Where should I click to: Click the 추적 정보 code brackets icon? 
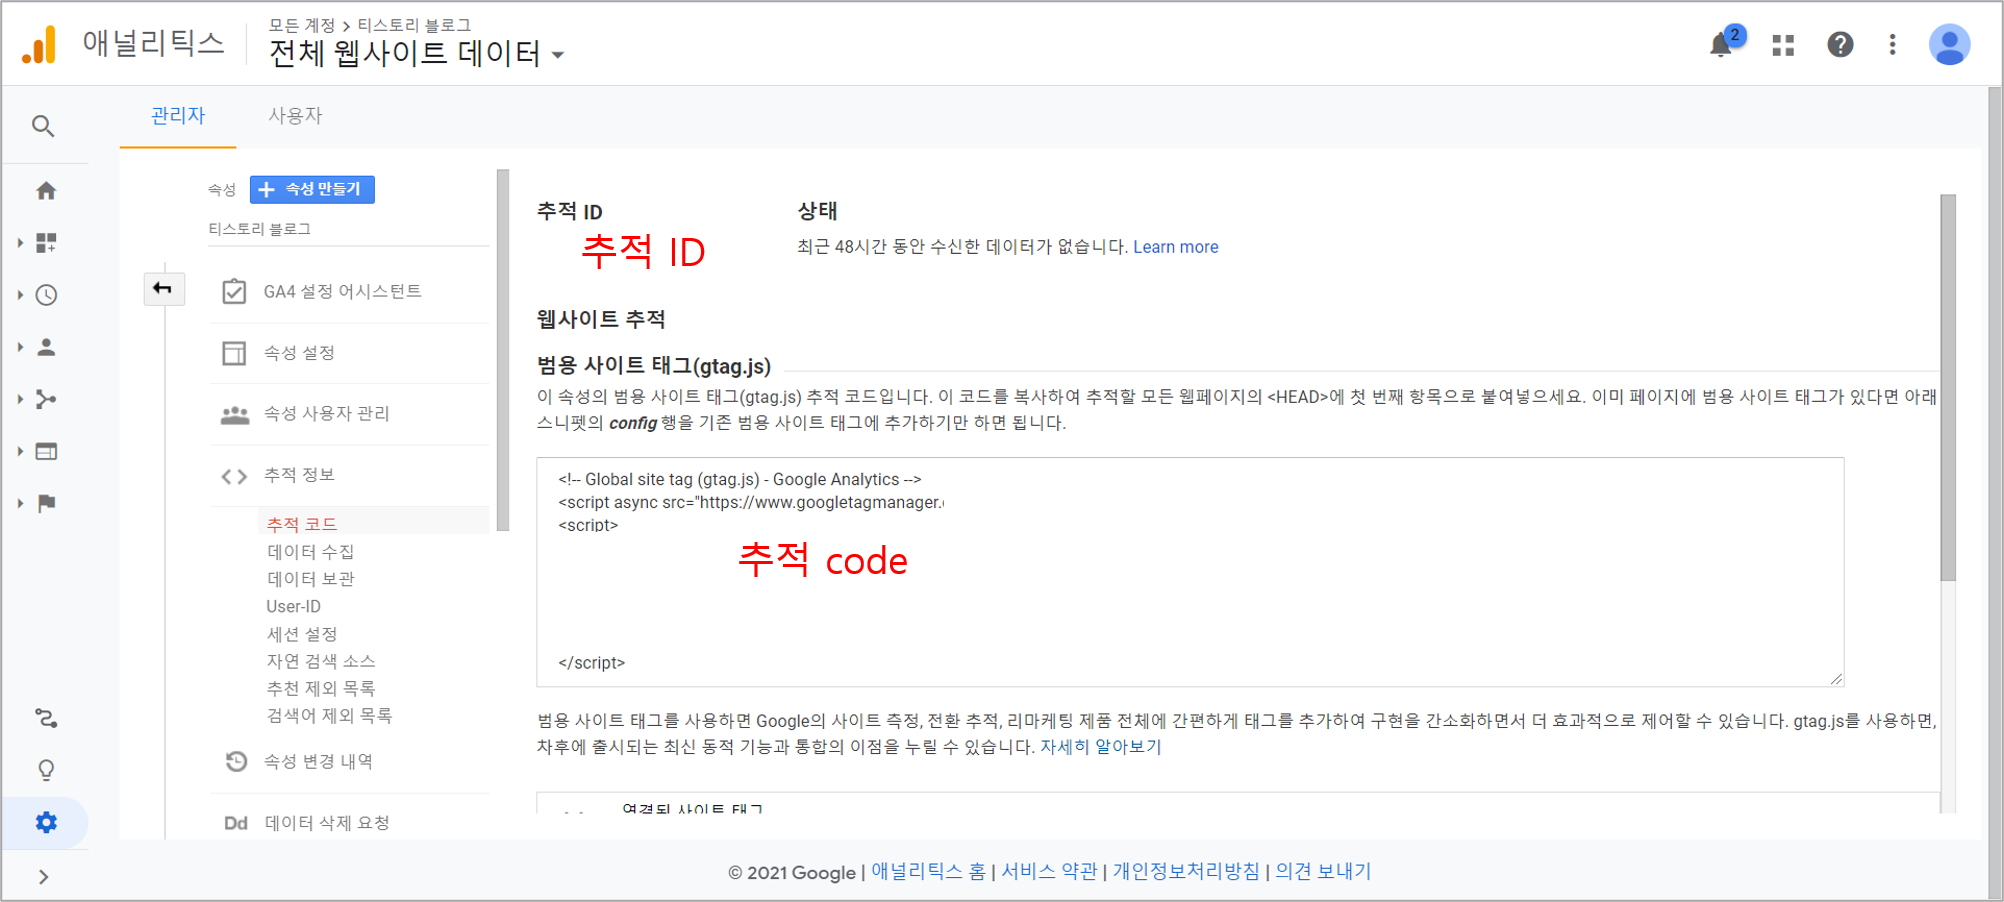point(234,476)
